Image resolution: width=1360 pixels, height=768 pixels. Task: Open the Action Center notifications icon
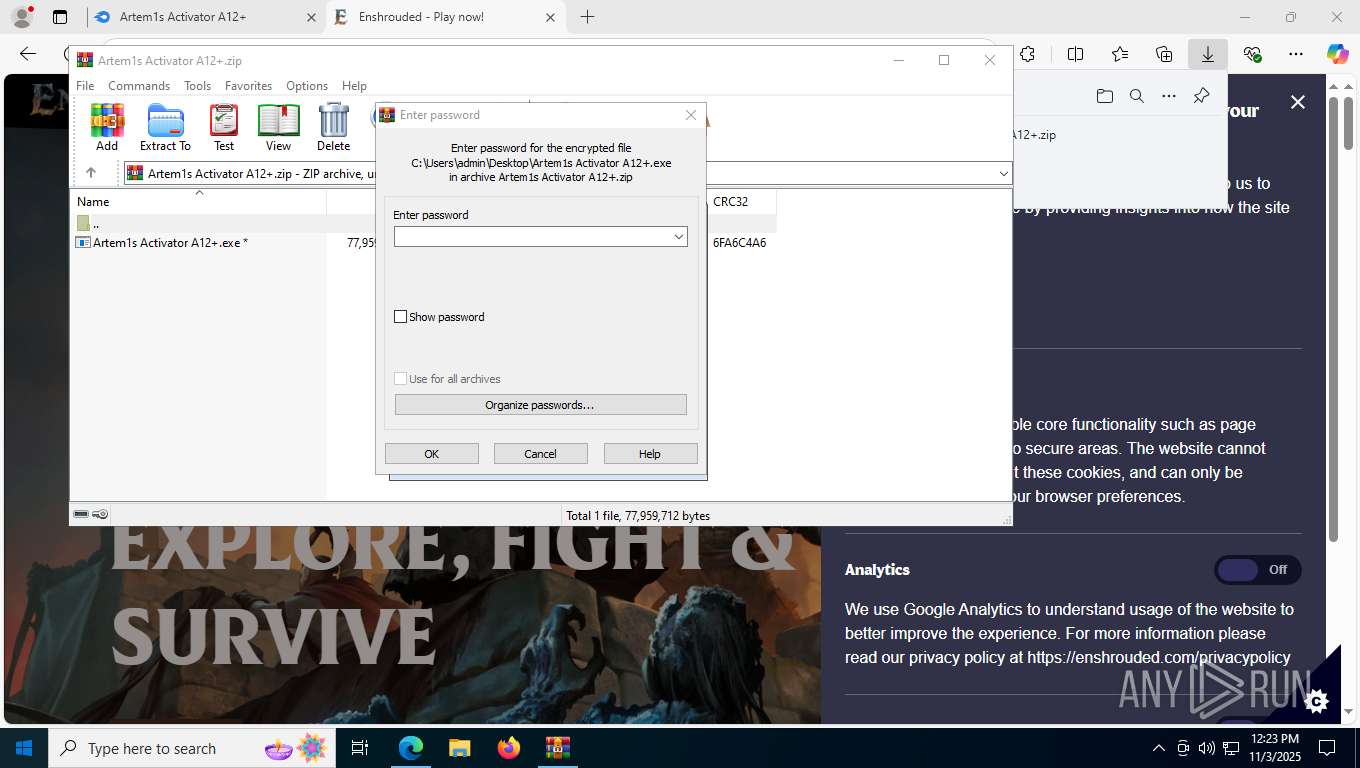click(1327, 748)
